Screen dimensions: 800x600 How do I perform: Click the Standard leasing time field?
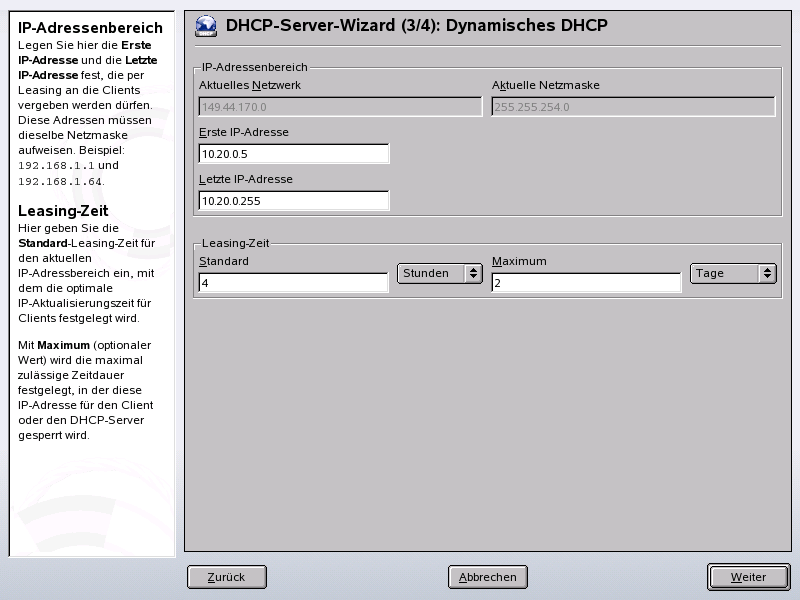point(295,282)
